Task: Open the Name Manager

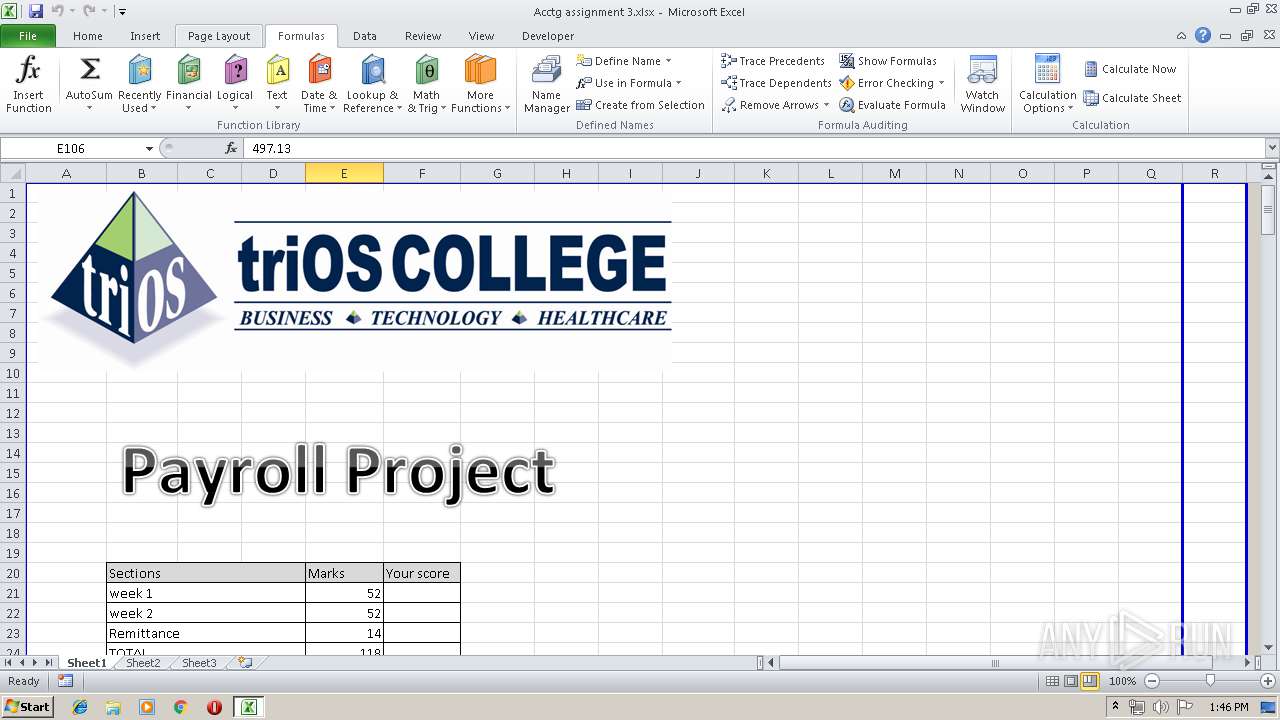Action: (x=546, y=85)
